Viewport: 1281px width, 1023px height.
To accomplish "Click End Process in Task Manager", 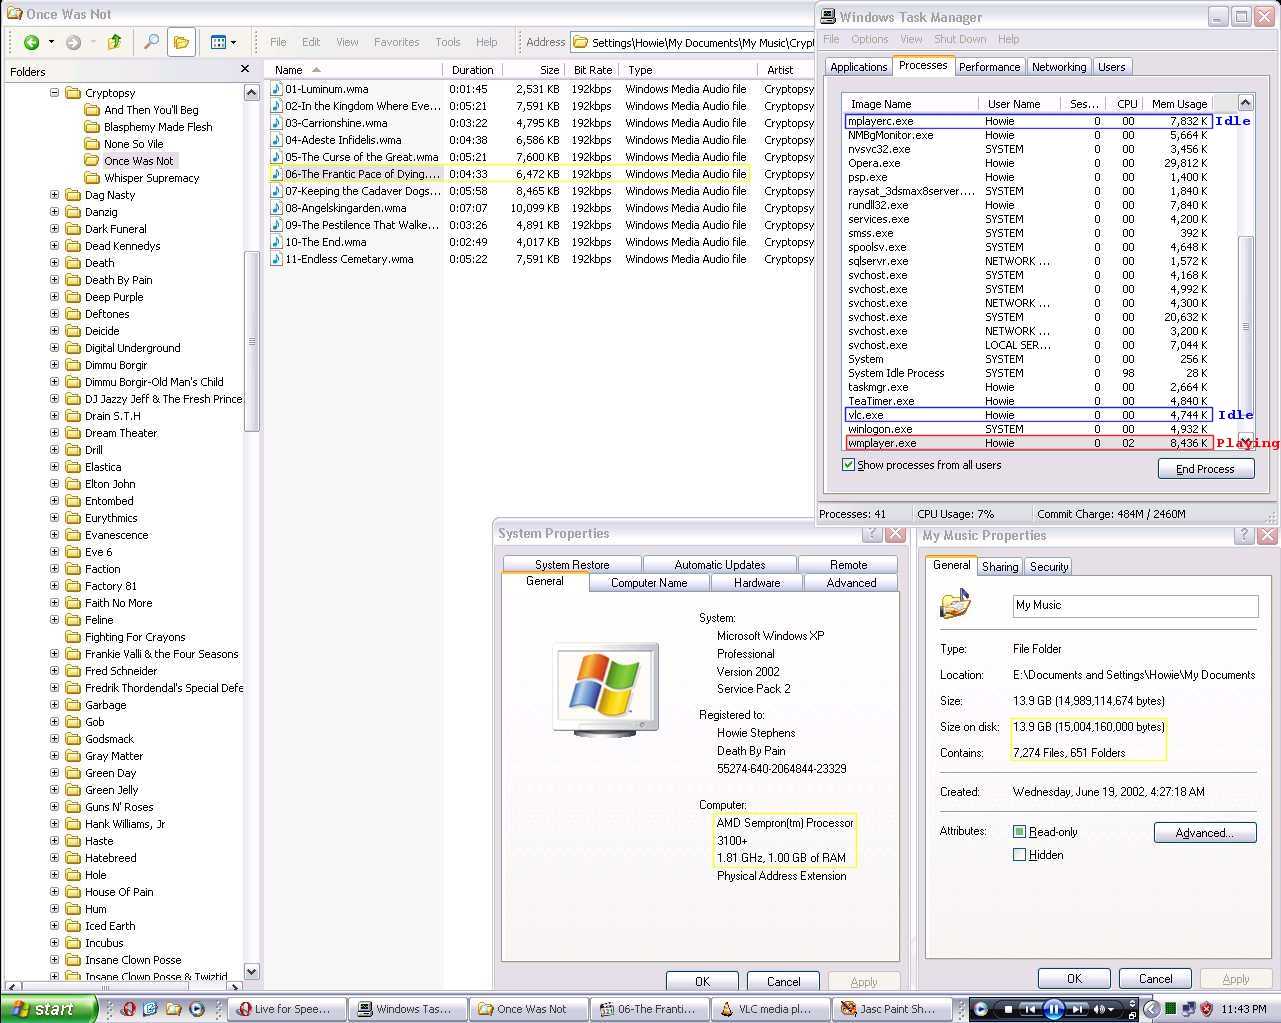I will coord(1205,469).
